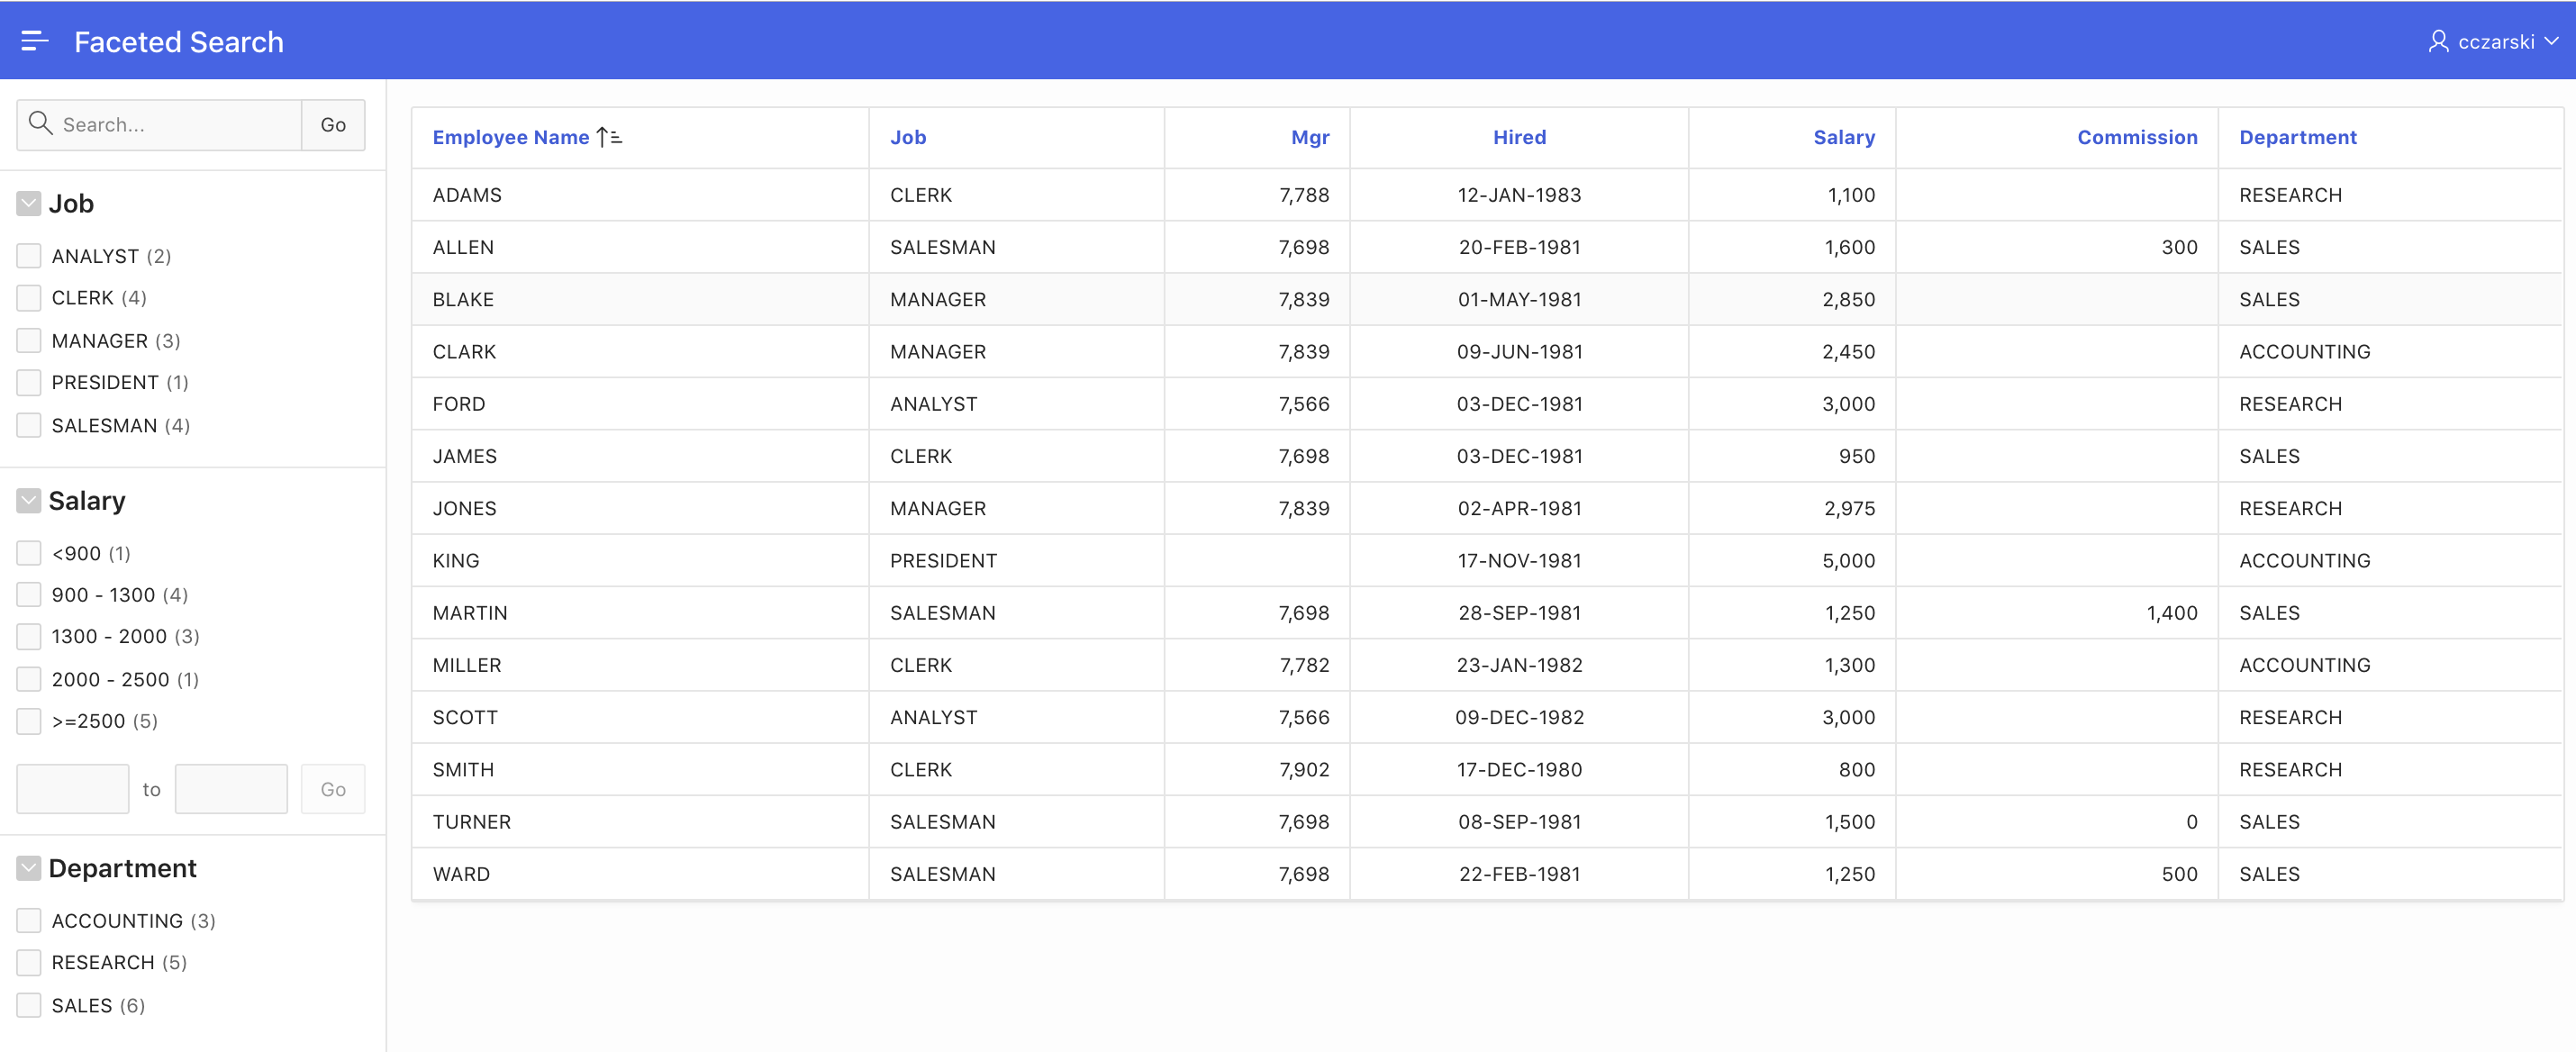Enable the 900 - 1300 salary filter

(x=28, y=594)
